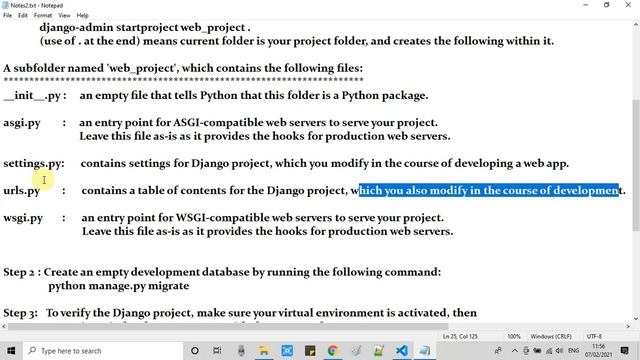Open the File menu
Viewport: 640px width, 360px height.
pos(7,16)
